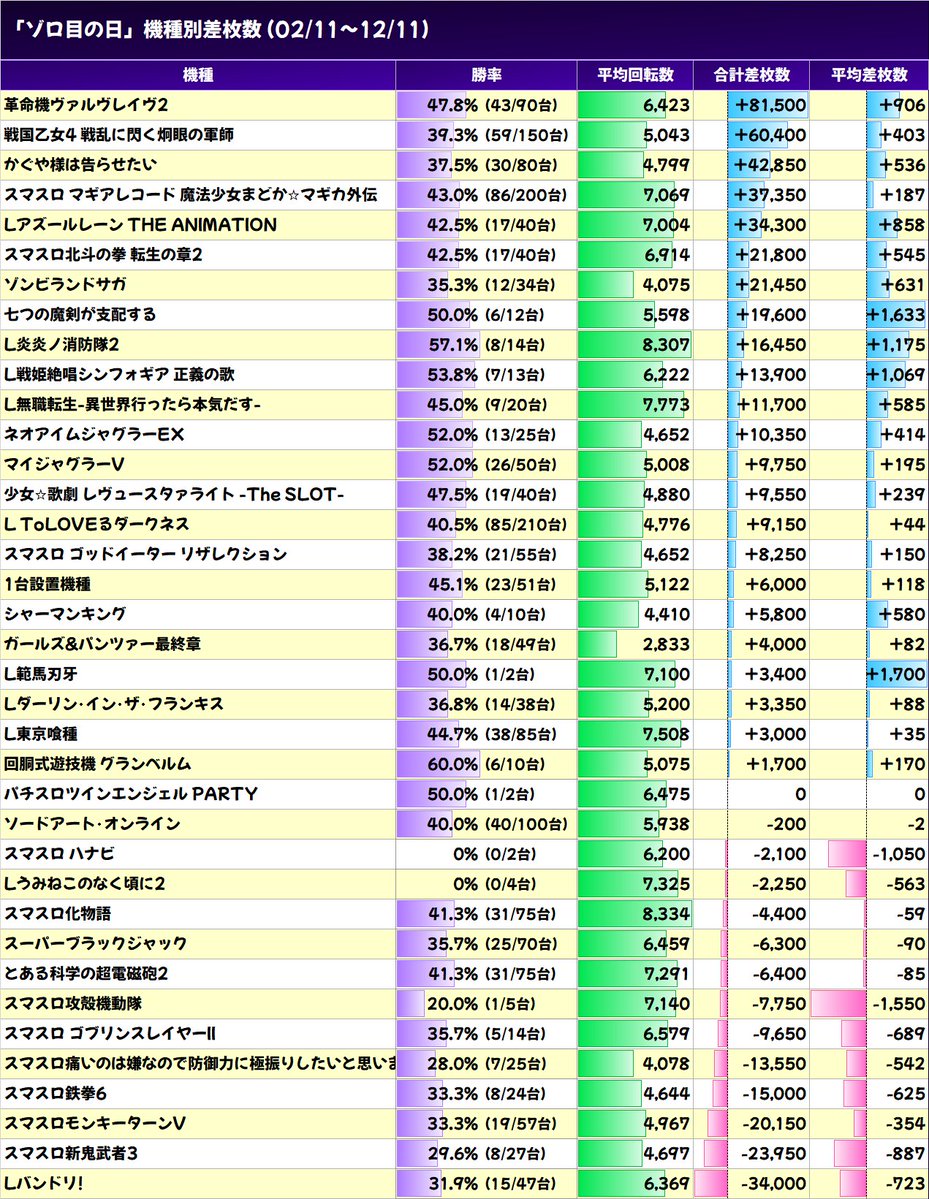The width and height of the screenshot is (929, 1199).
Task: Click average difference +1,633
Action: [x=896, y=314]
